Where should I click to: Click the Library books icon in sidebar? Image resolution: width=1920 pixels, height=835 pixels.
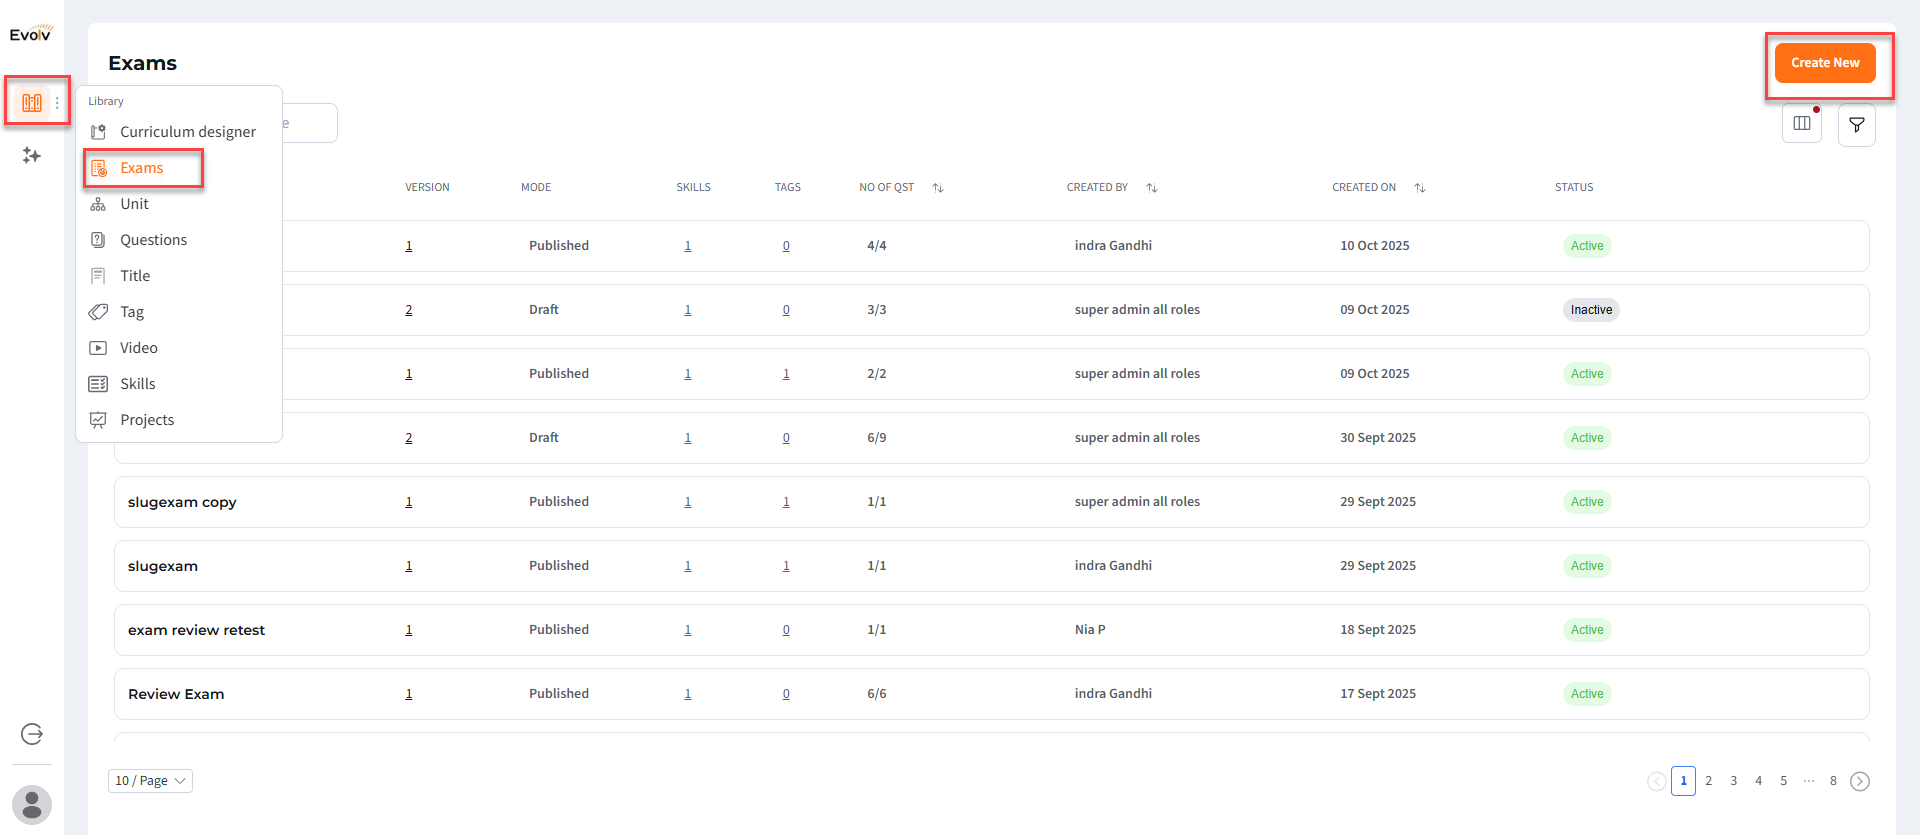coord(32,102)
